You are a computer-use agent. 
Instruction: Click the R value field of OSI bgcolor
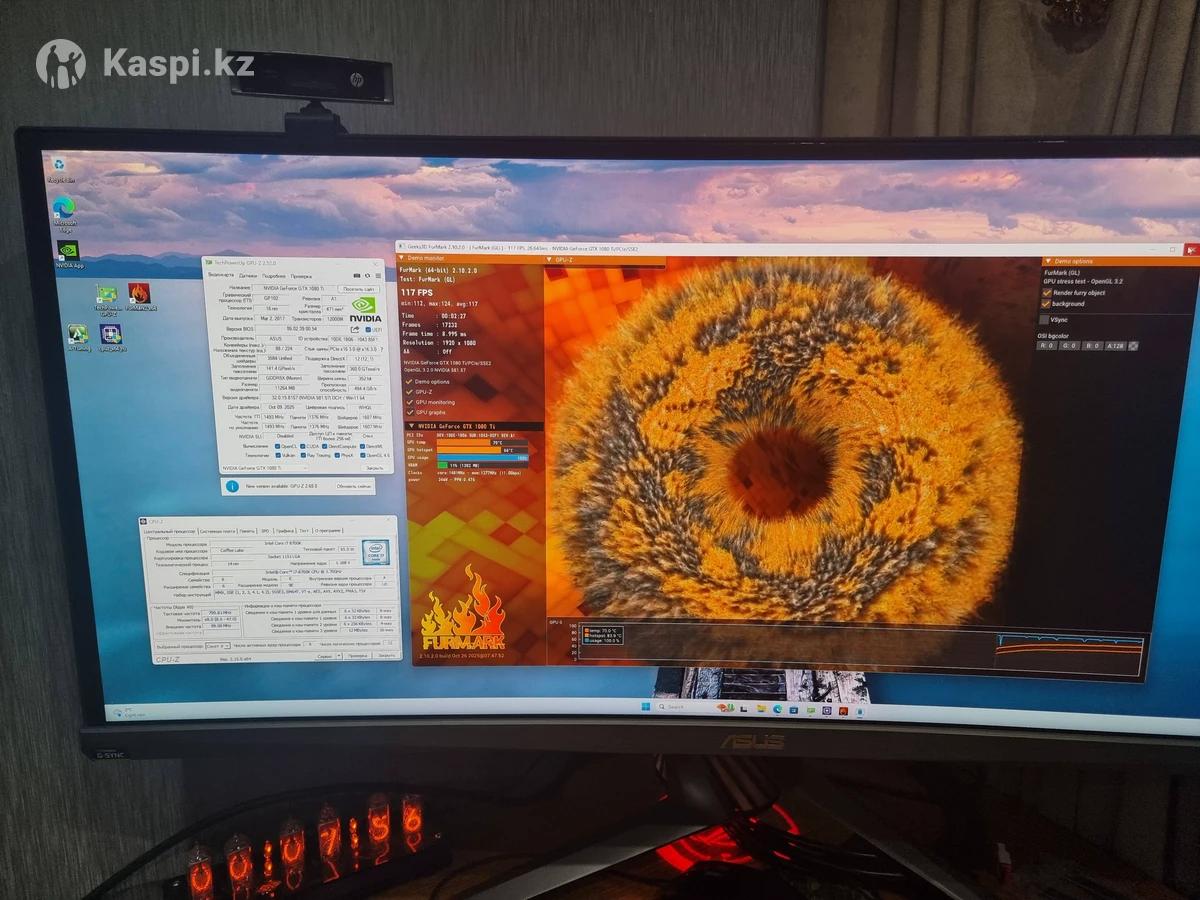tap(1047, 346)
